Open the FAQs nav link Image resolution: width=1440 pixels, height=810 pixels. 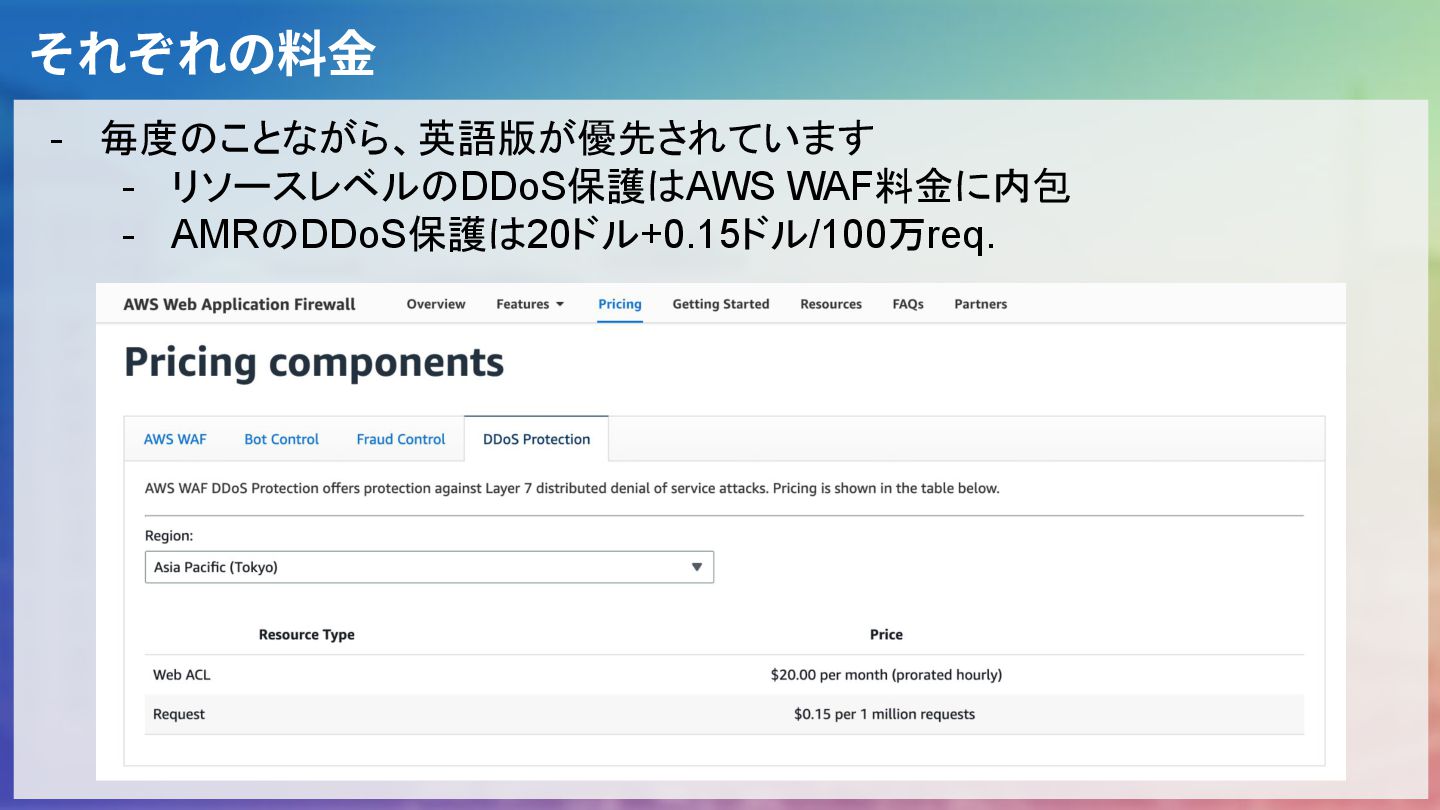[x=908, y=304]
